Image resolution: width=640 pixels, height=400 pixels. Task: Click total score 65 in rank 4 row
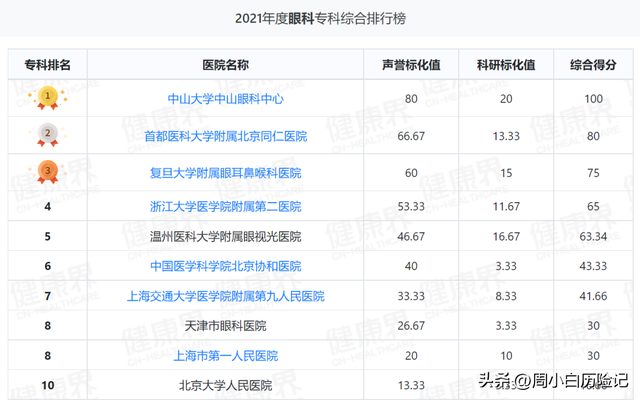[x=593, y=207]
